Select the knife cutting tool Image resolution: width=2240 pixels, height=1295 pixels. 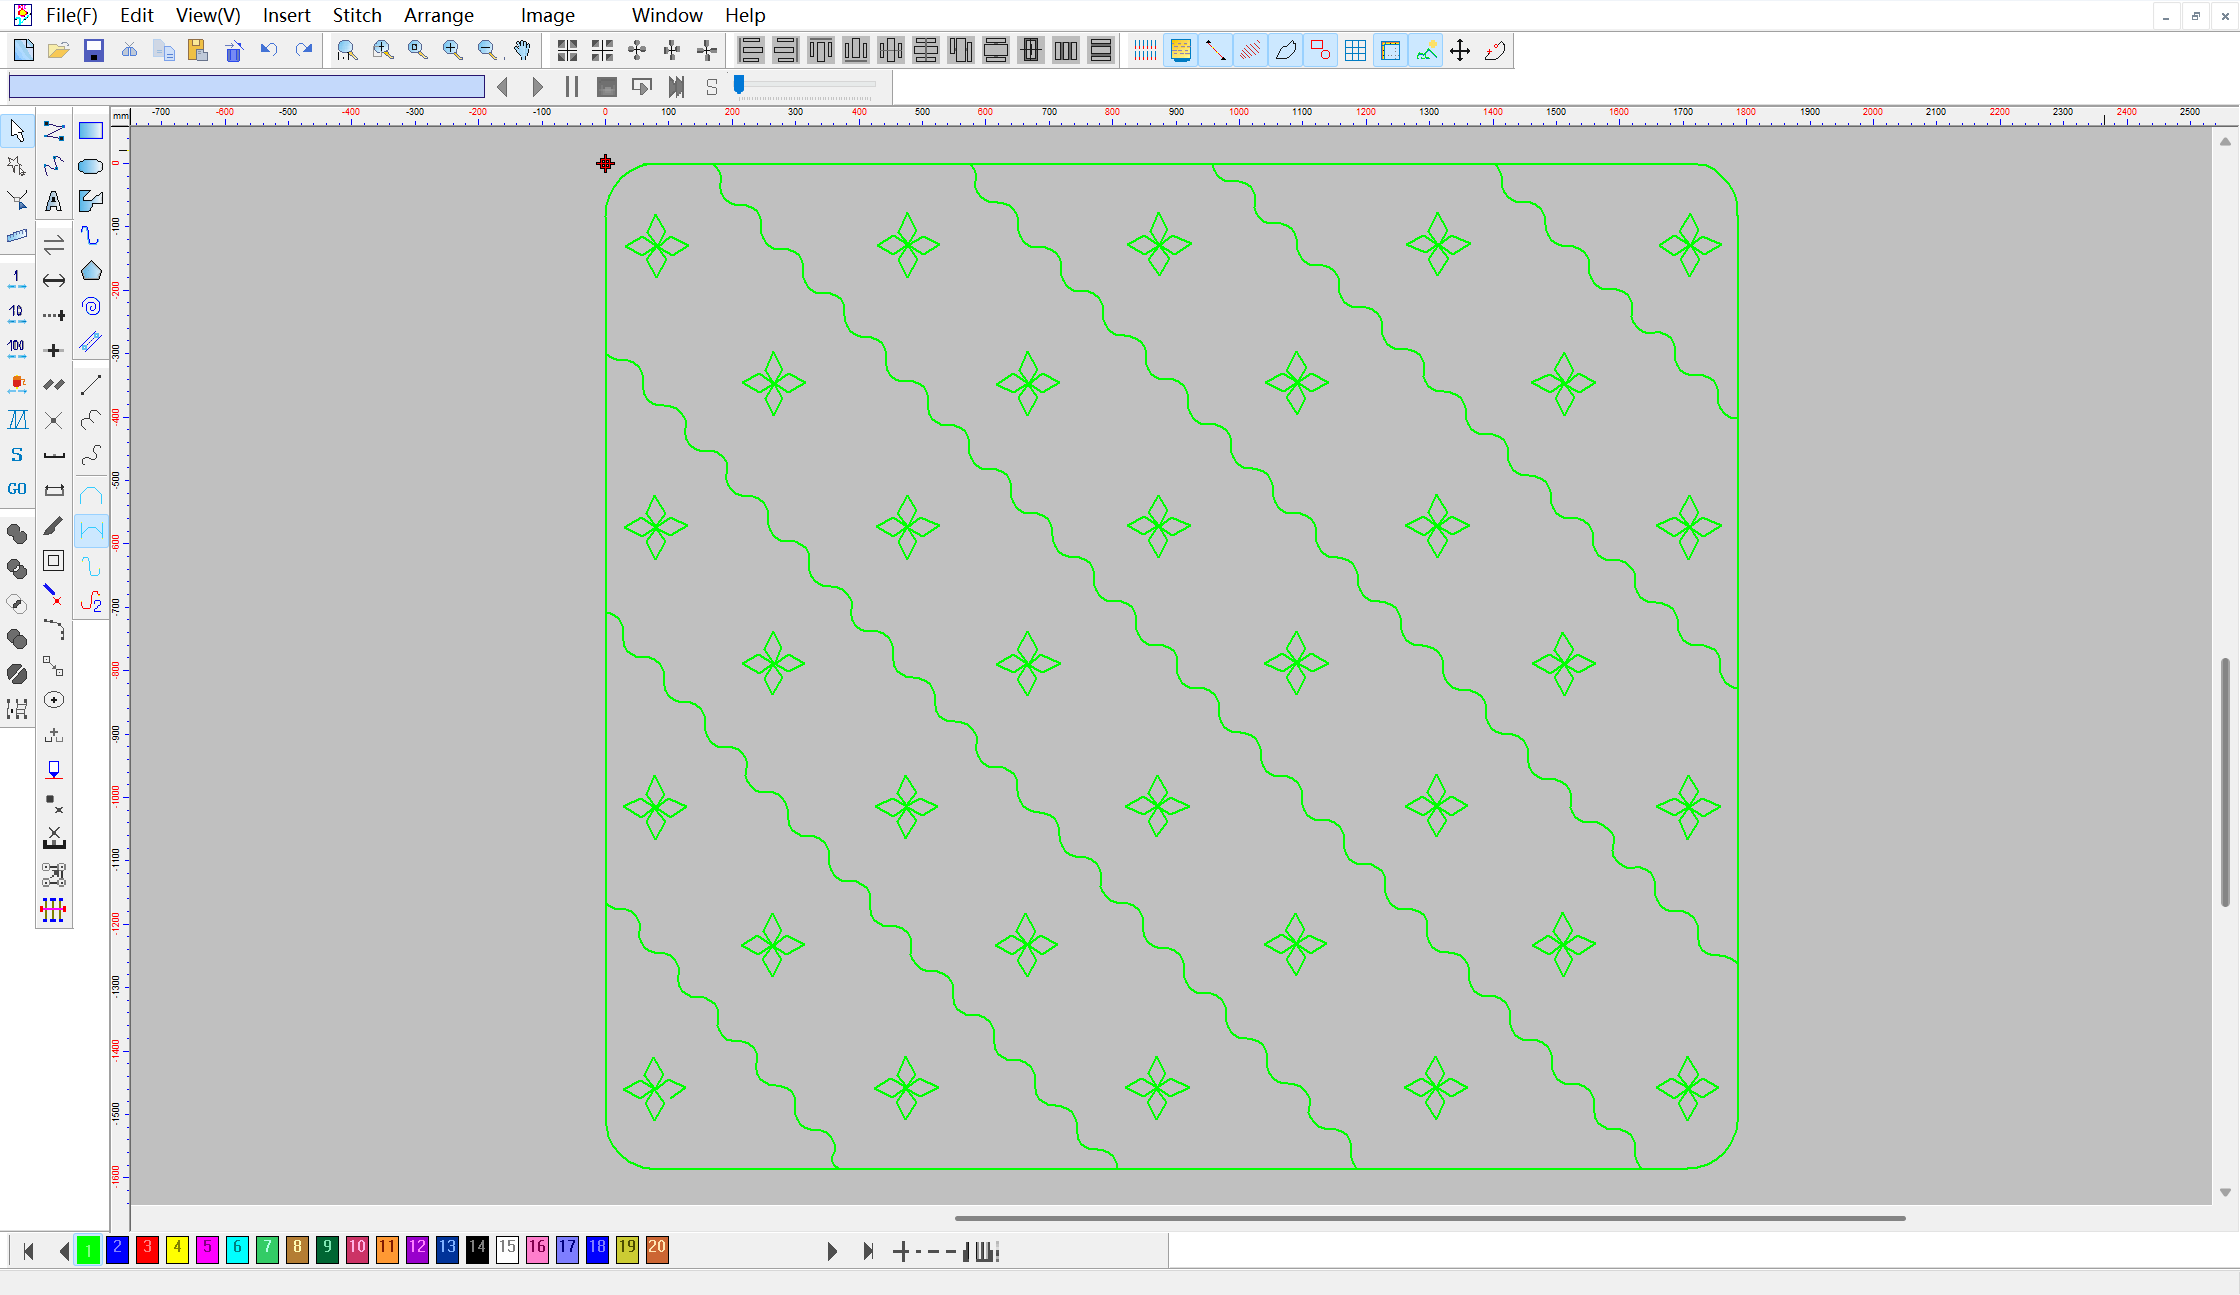point(54,526)
